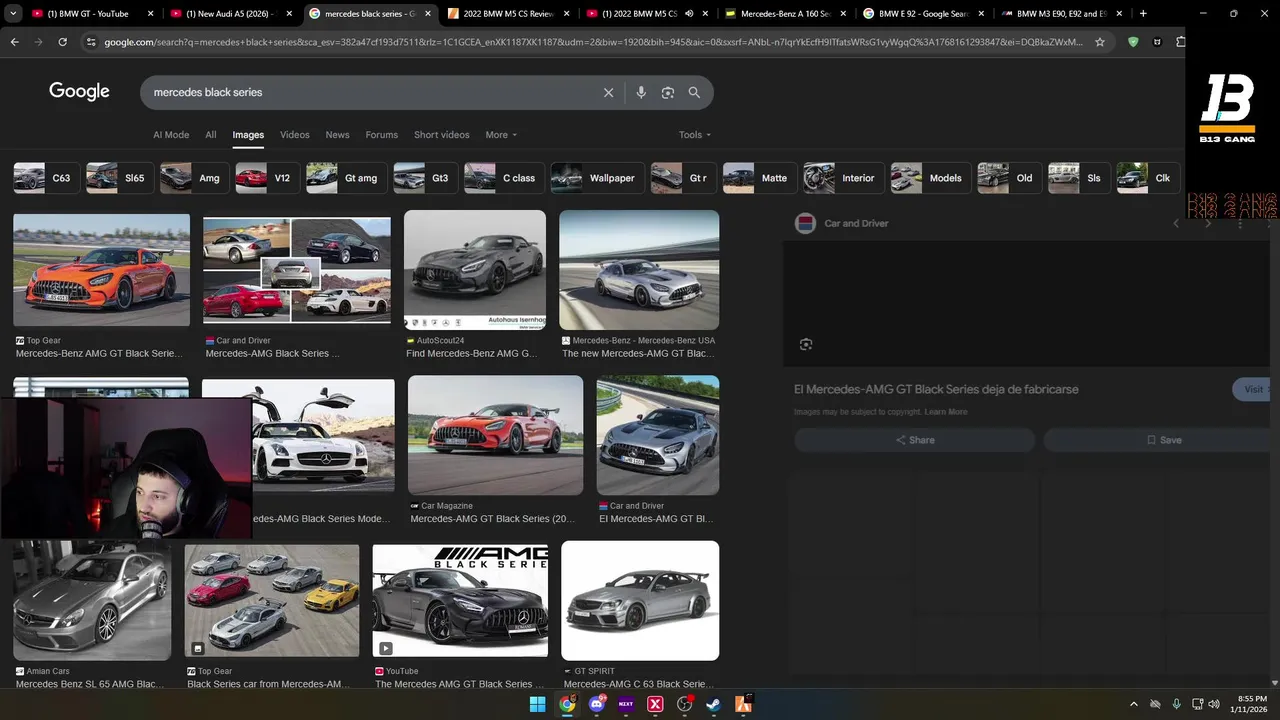Filter by C63 chip
The image size is (1280, 720).
46,178
